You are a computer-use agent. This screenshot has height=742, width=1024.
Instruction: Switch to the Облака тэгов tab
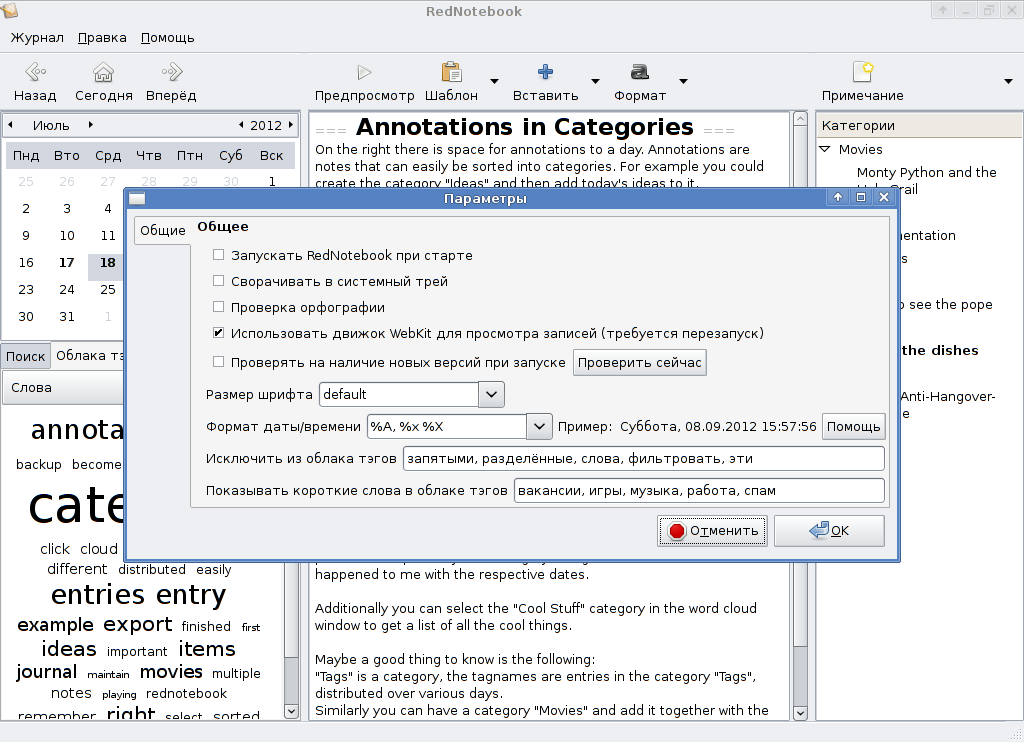pos(89,355)
